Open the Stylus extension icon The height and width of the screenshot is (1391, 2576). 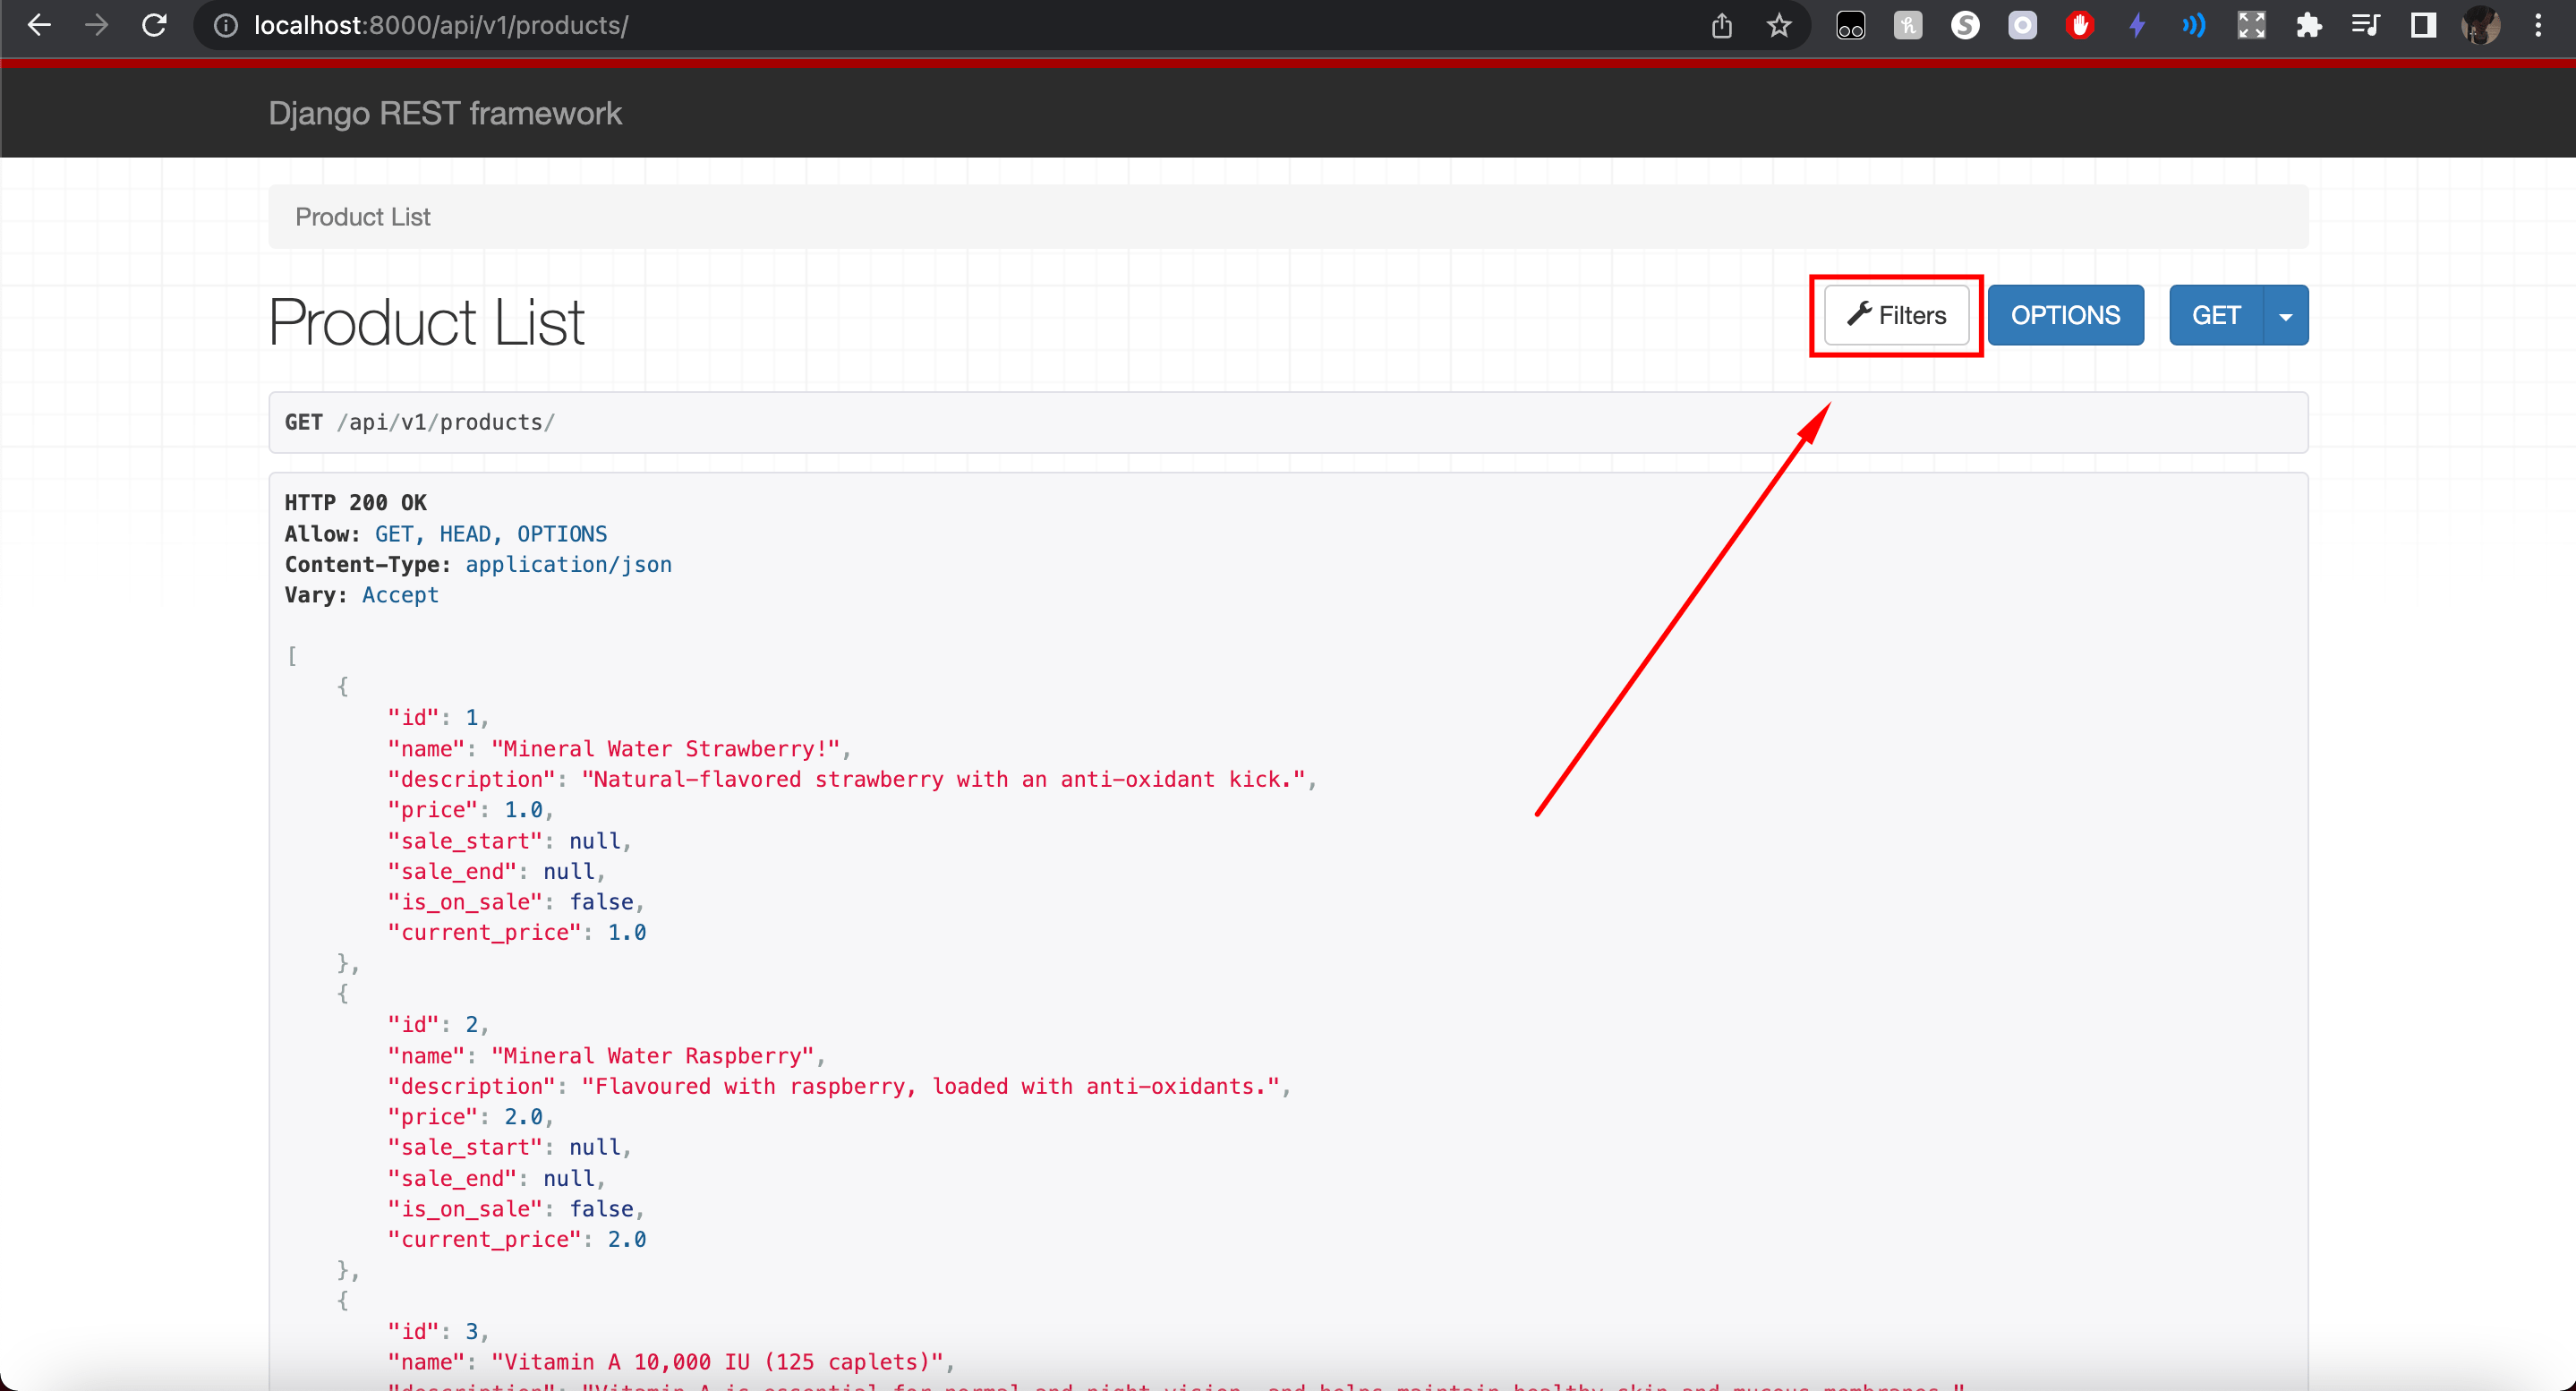click(x=1964, y=26)
